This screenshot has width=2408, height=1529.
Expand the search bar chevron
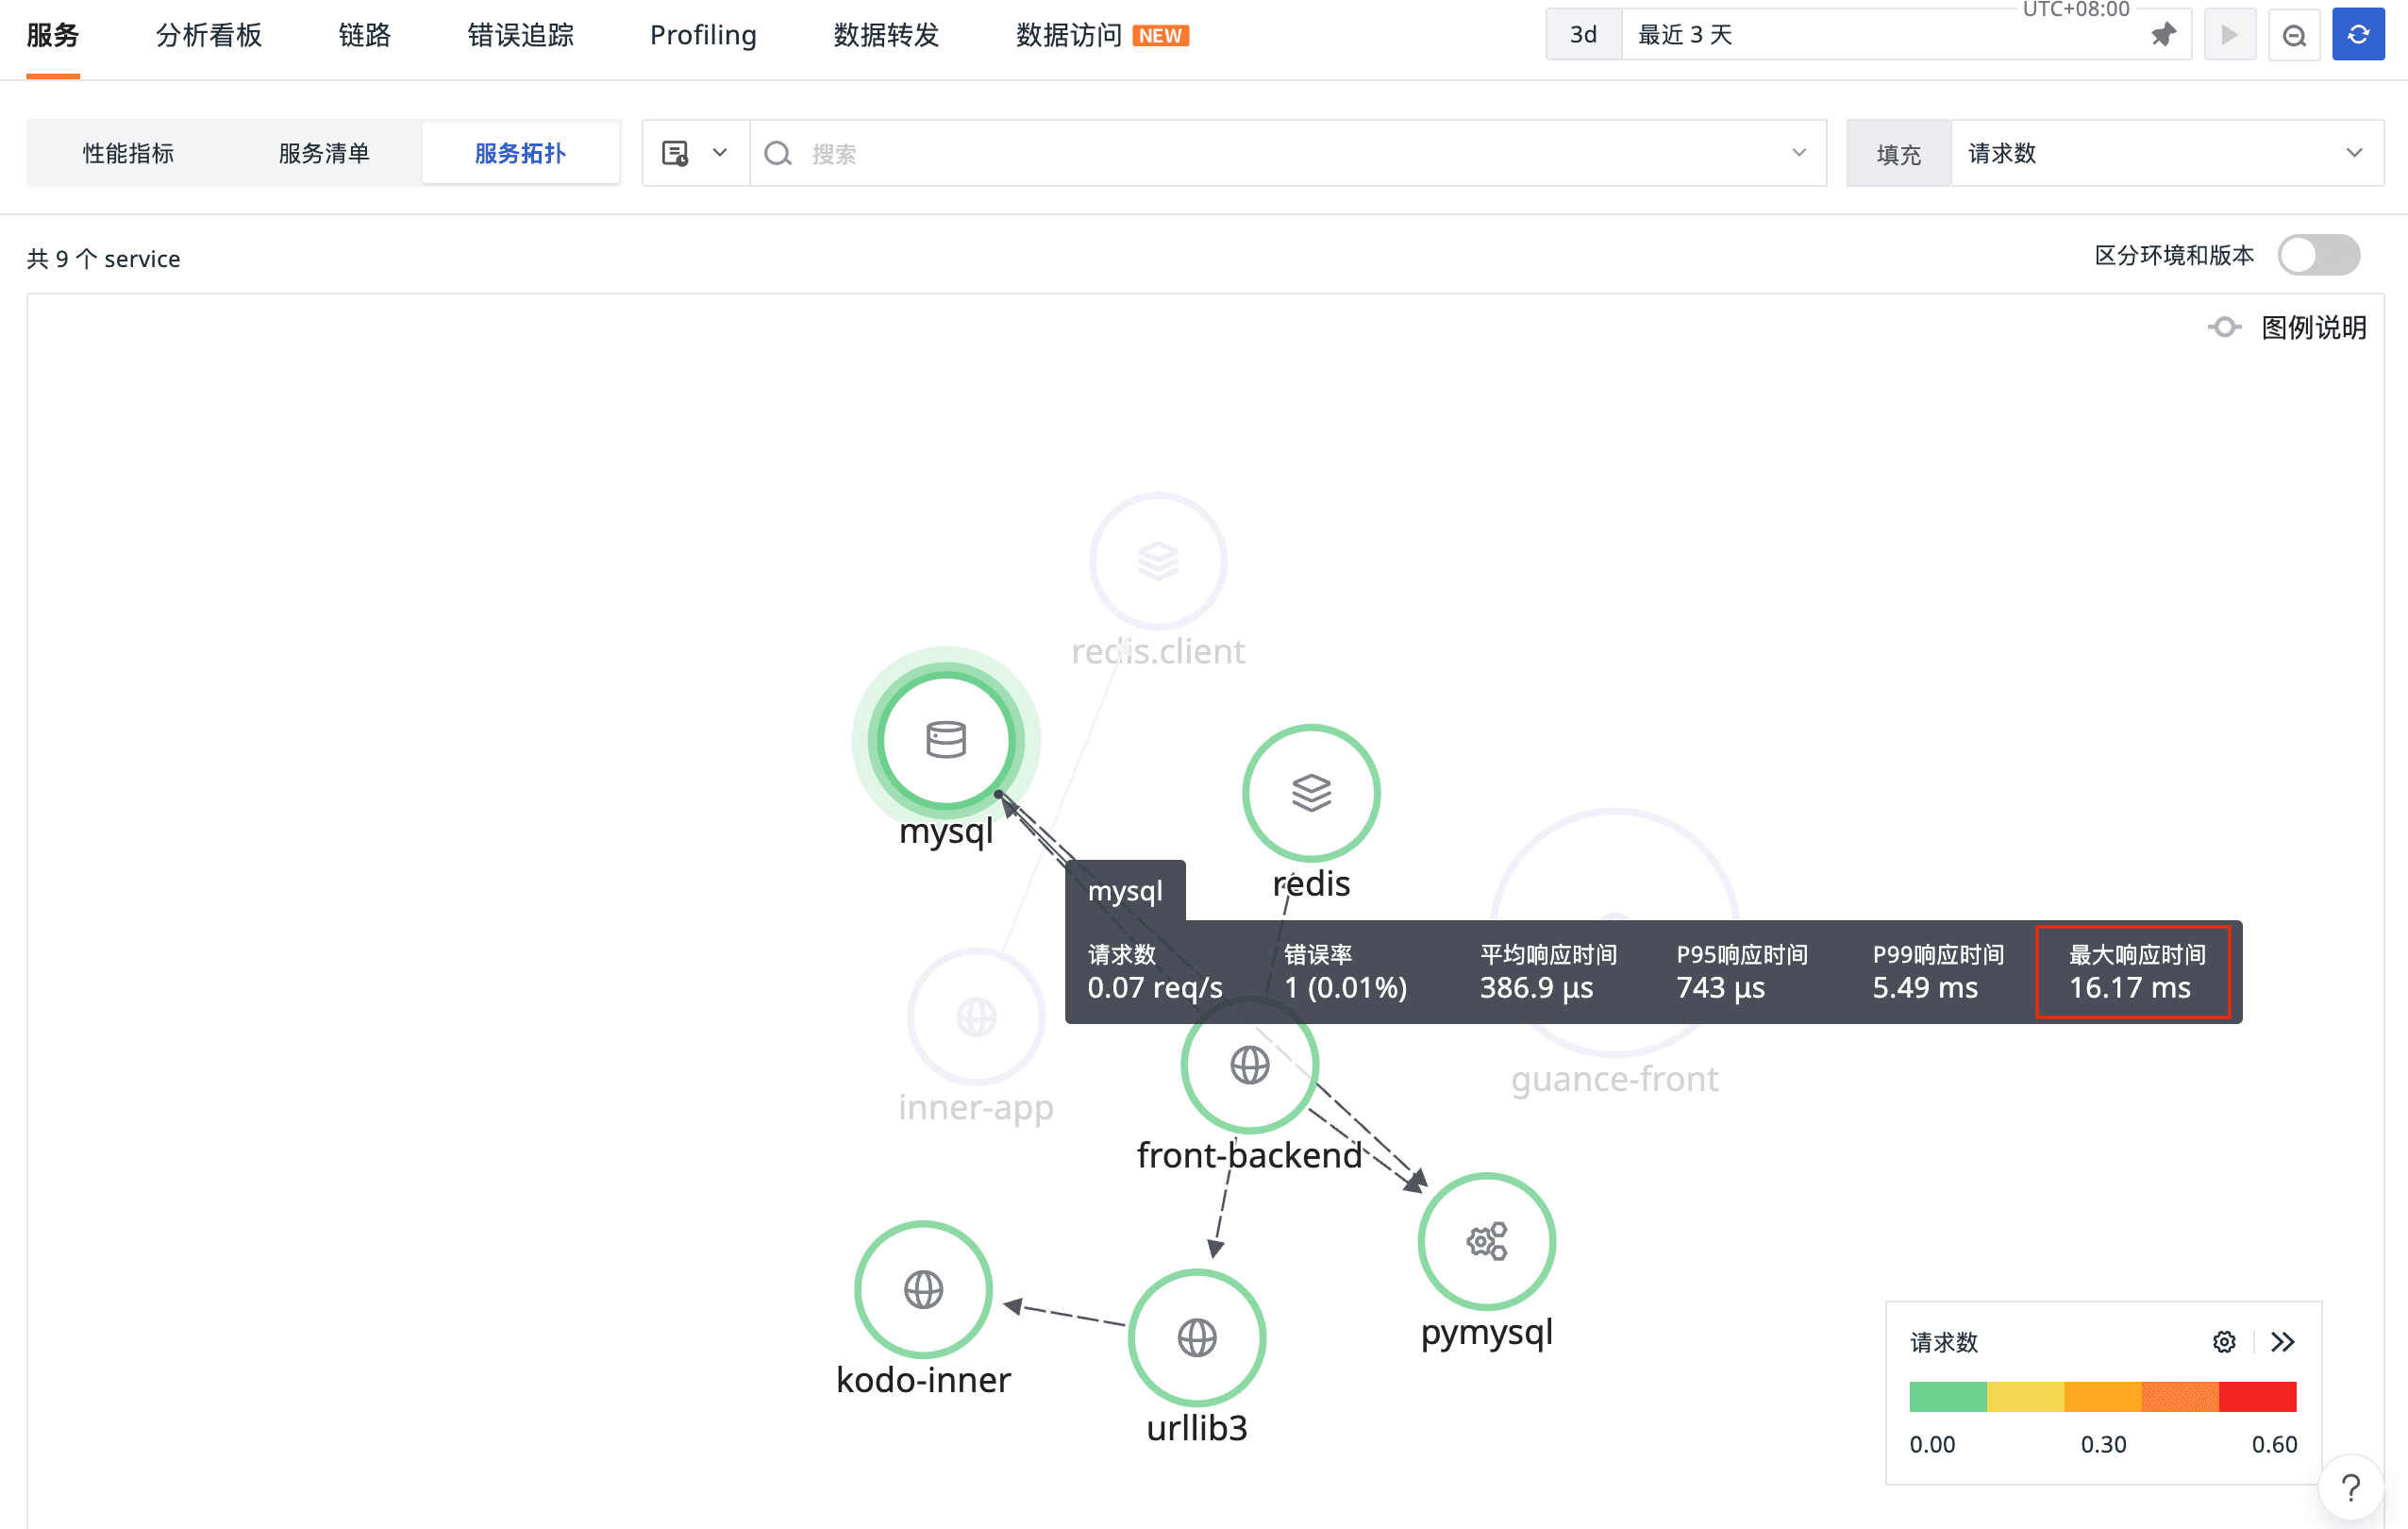click(x=1798, y=153)
